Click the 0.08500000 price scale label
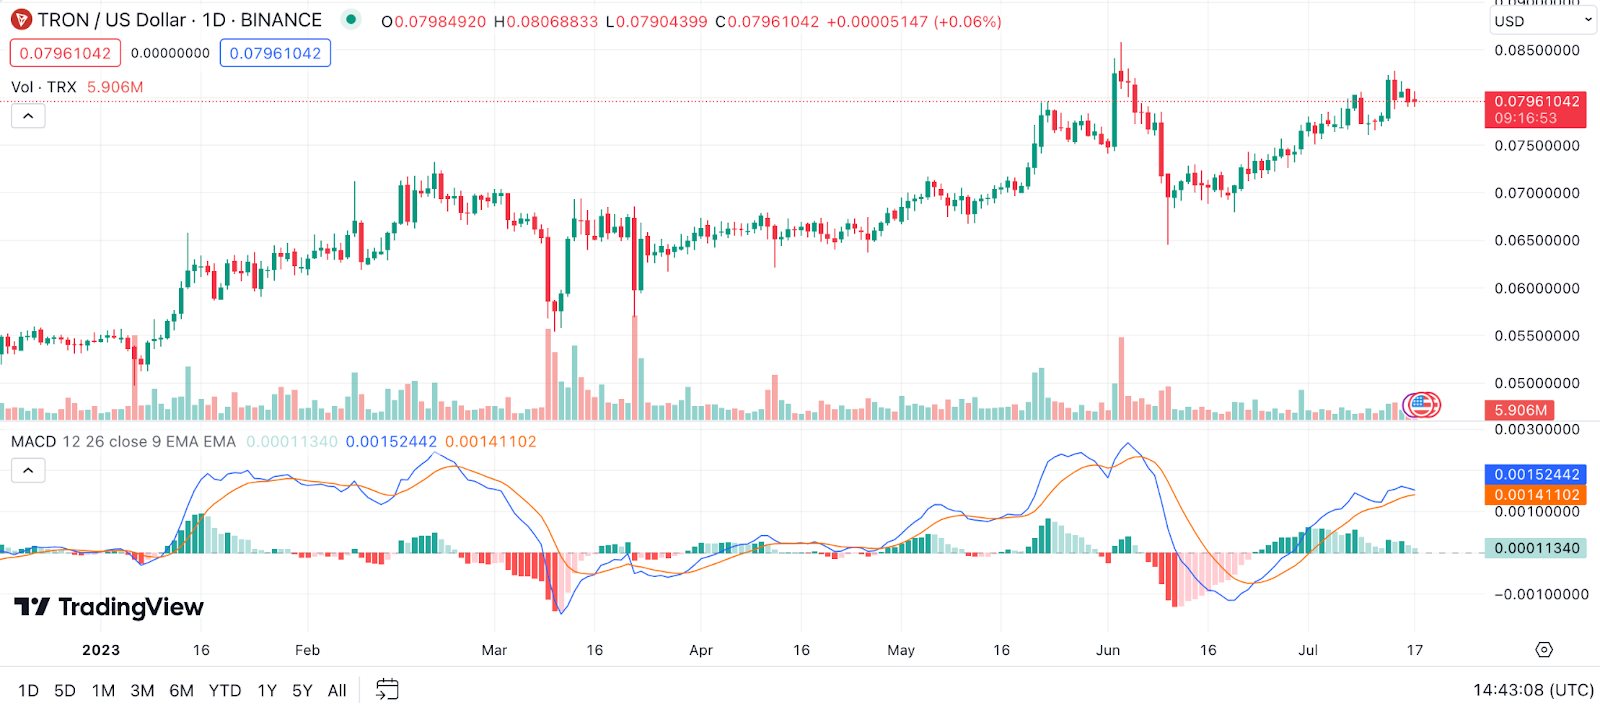The width and height of the screenshot is (1600, 709). click(1537, 50)
